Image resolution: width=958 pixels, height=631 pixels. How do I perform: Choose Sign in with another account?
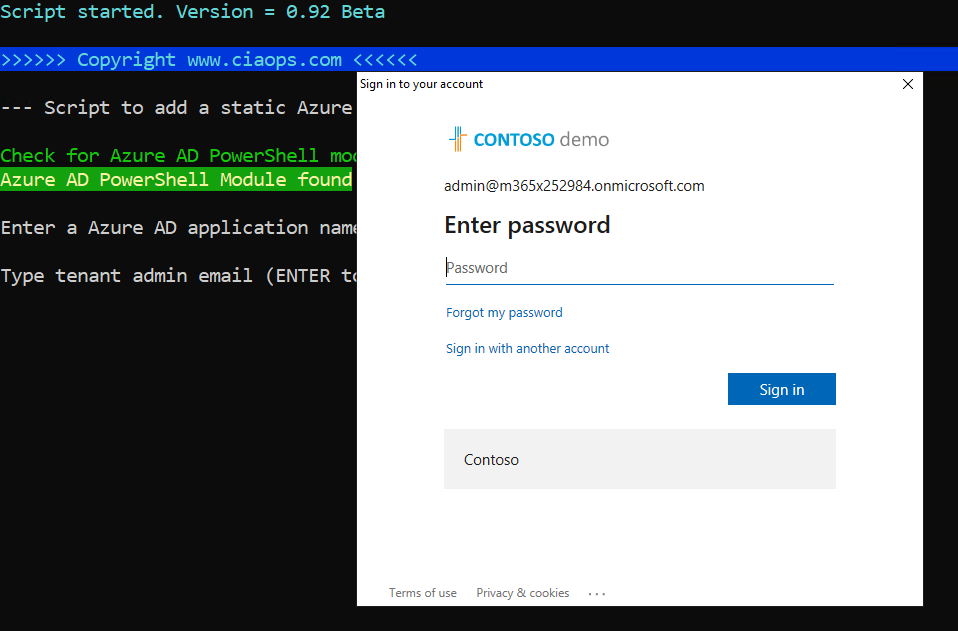click(527, 349)
